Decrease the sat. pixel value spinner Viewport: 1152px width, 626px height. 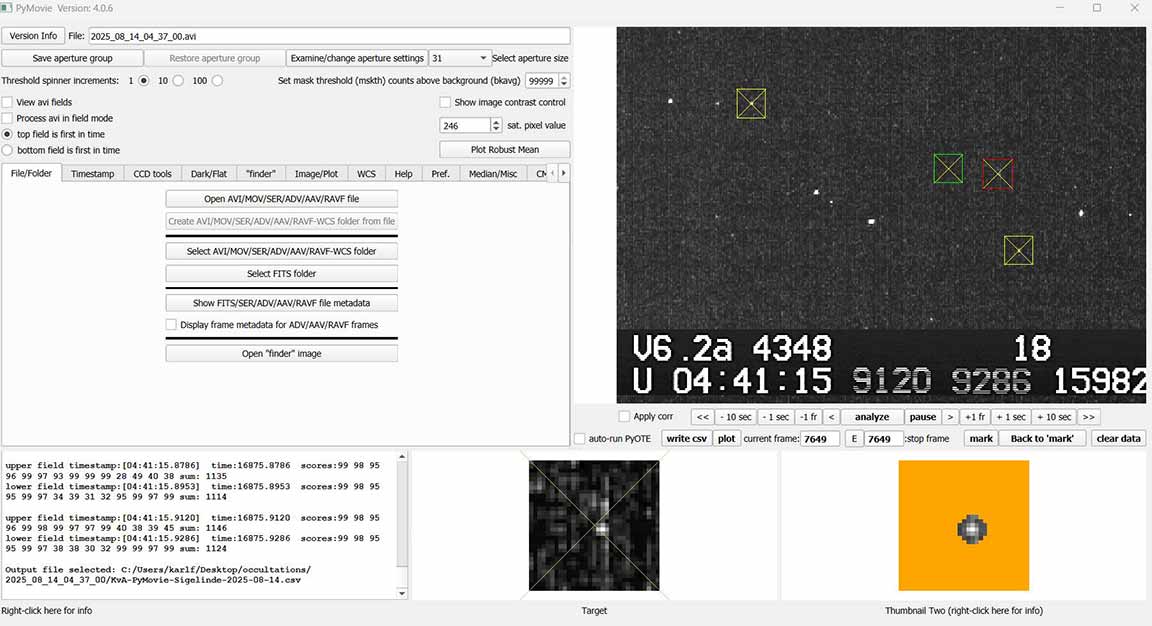(497, 130)
